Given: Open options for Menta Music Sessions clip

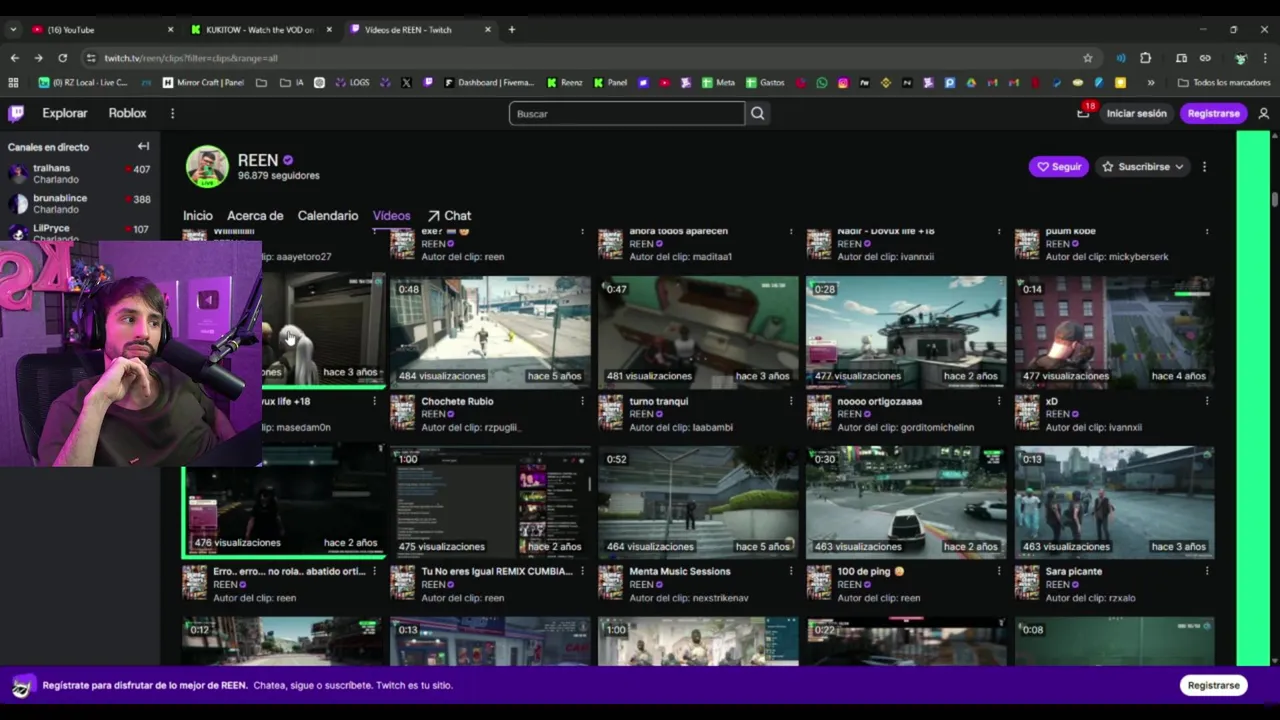Looking at the screenshot, I should pos(790,571).
